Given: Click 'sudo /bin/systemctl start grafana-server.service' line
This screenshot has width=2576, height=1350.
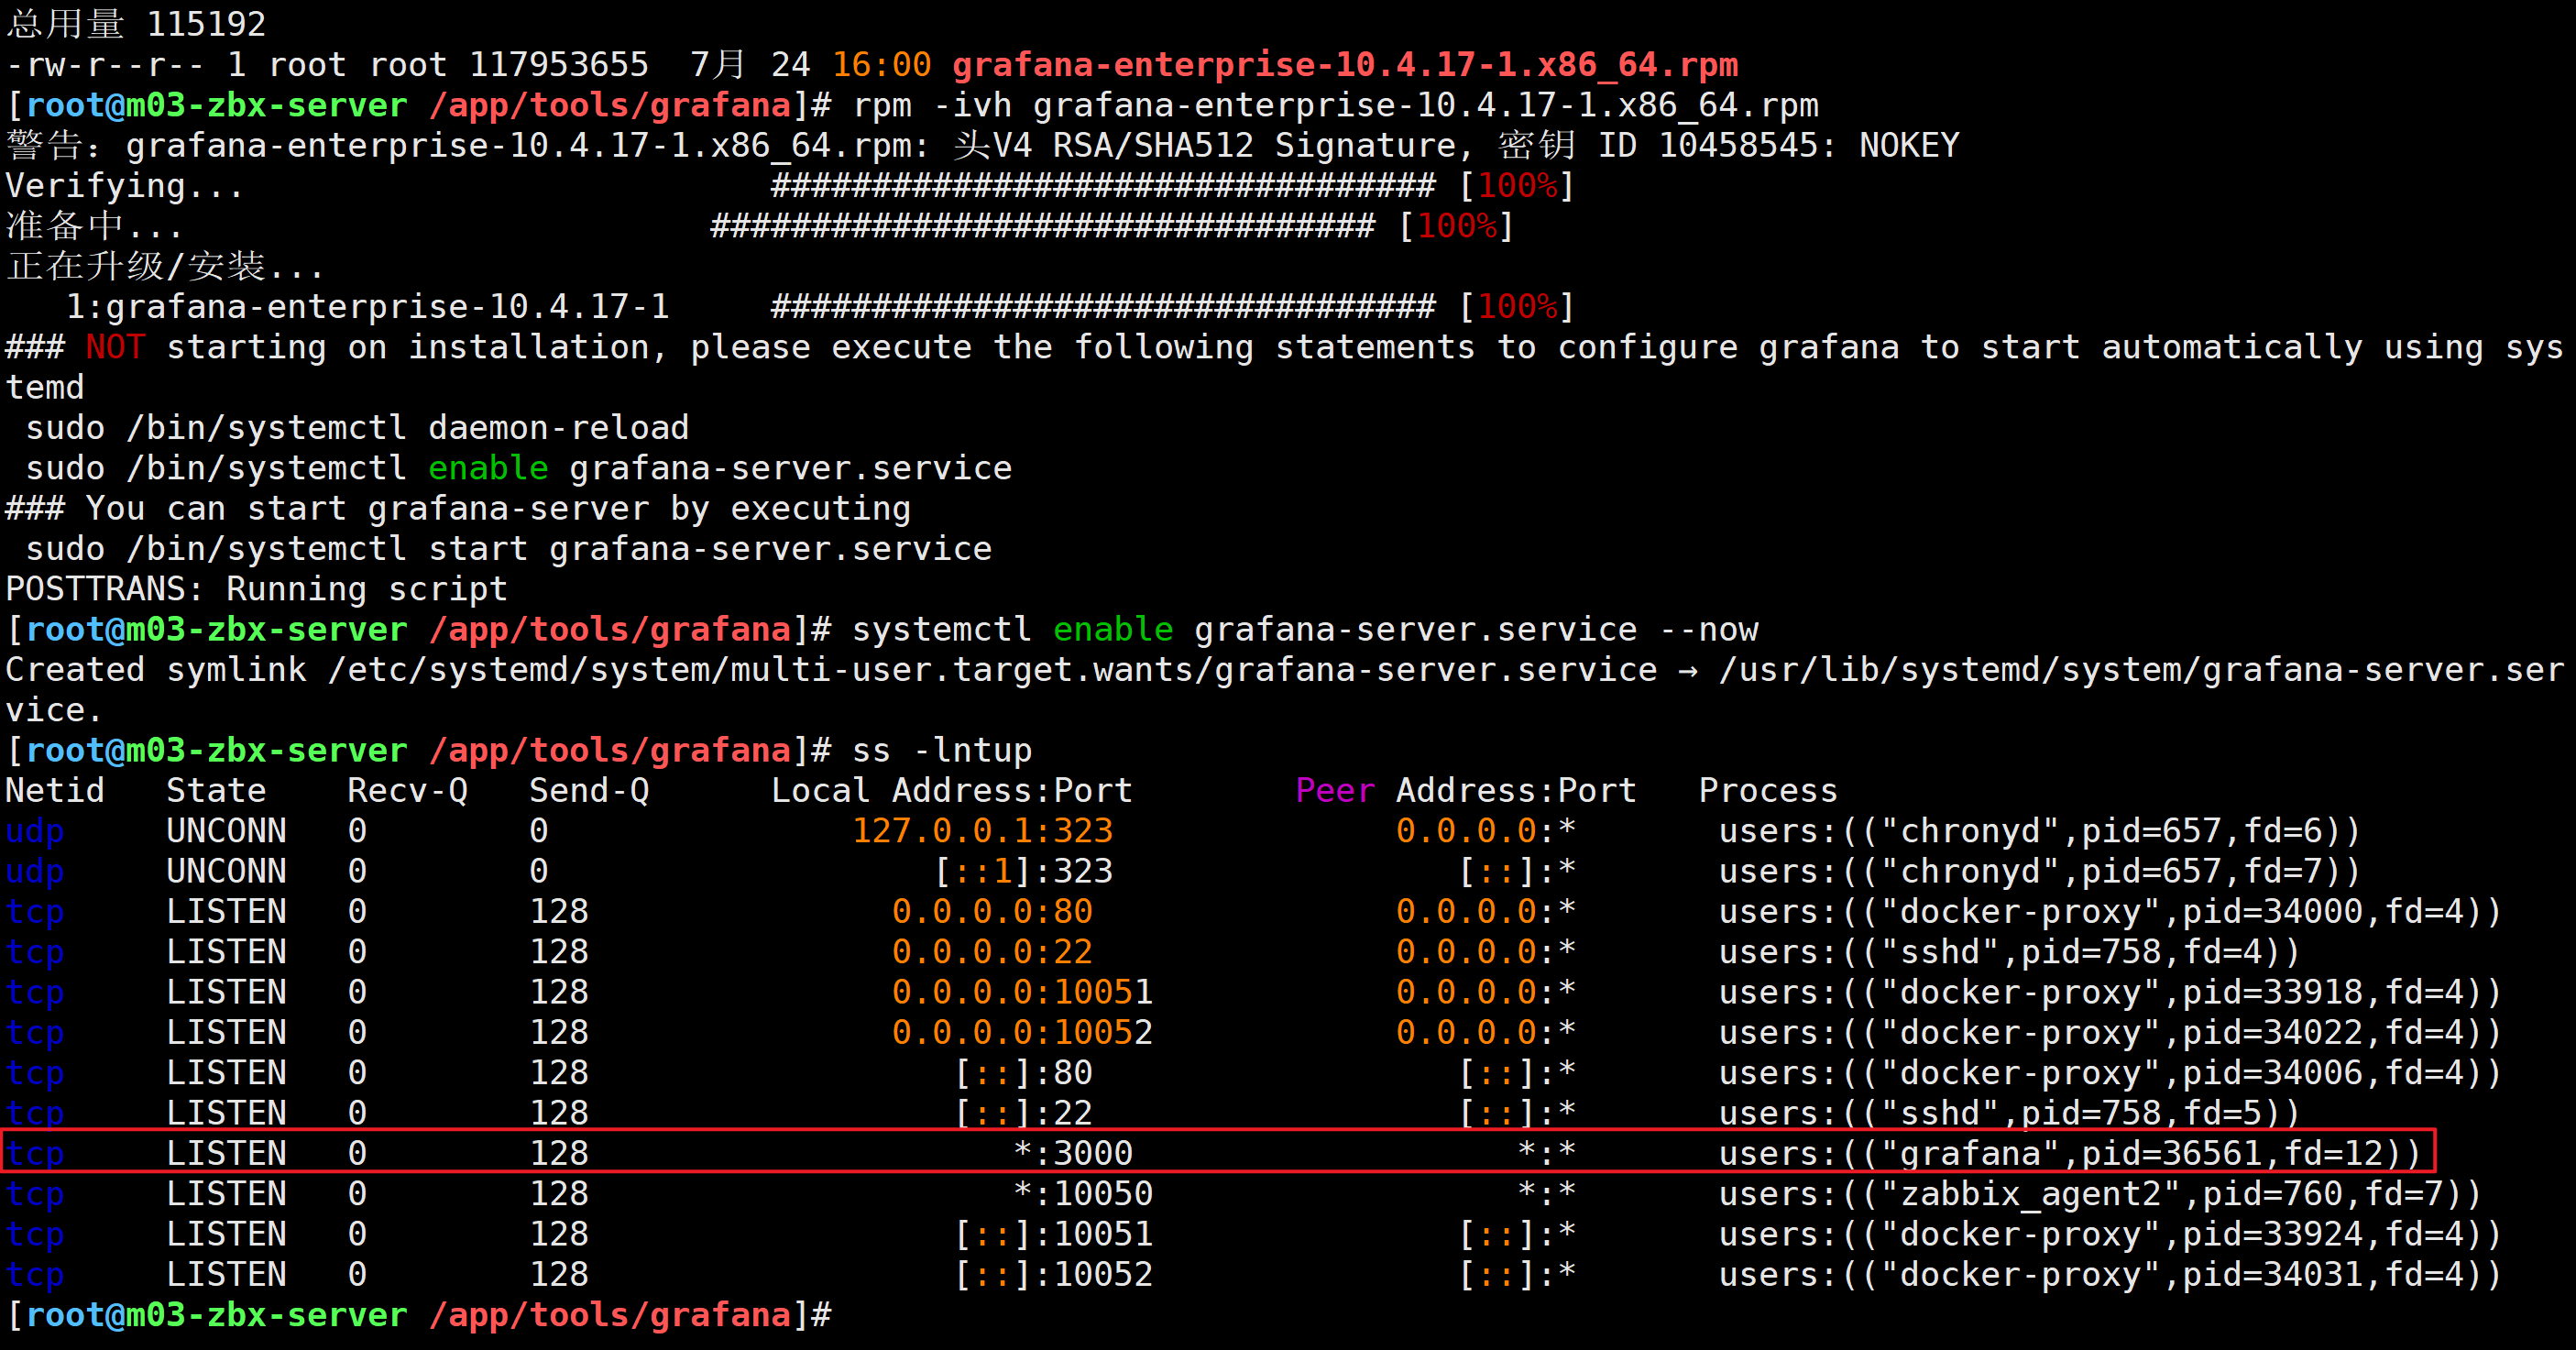Looking at the screenshot, I should (508, 549).
